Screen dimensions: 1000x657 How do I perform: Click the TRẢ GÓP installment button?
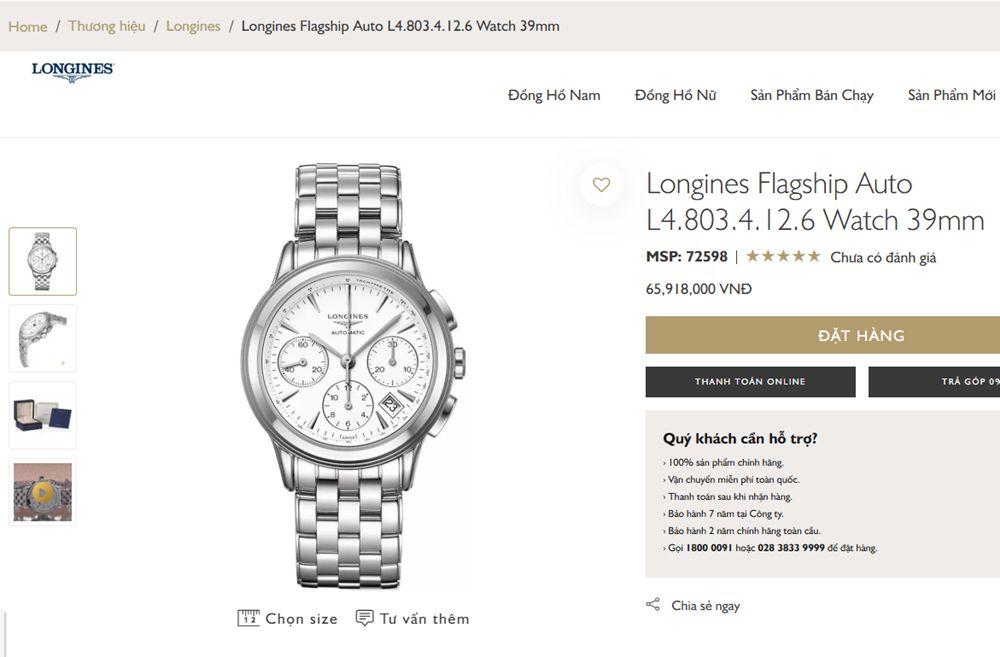coord(934,382)
